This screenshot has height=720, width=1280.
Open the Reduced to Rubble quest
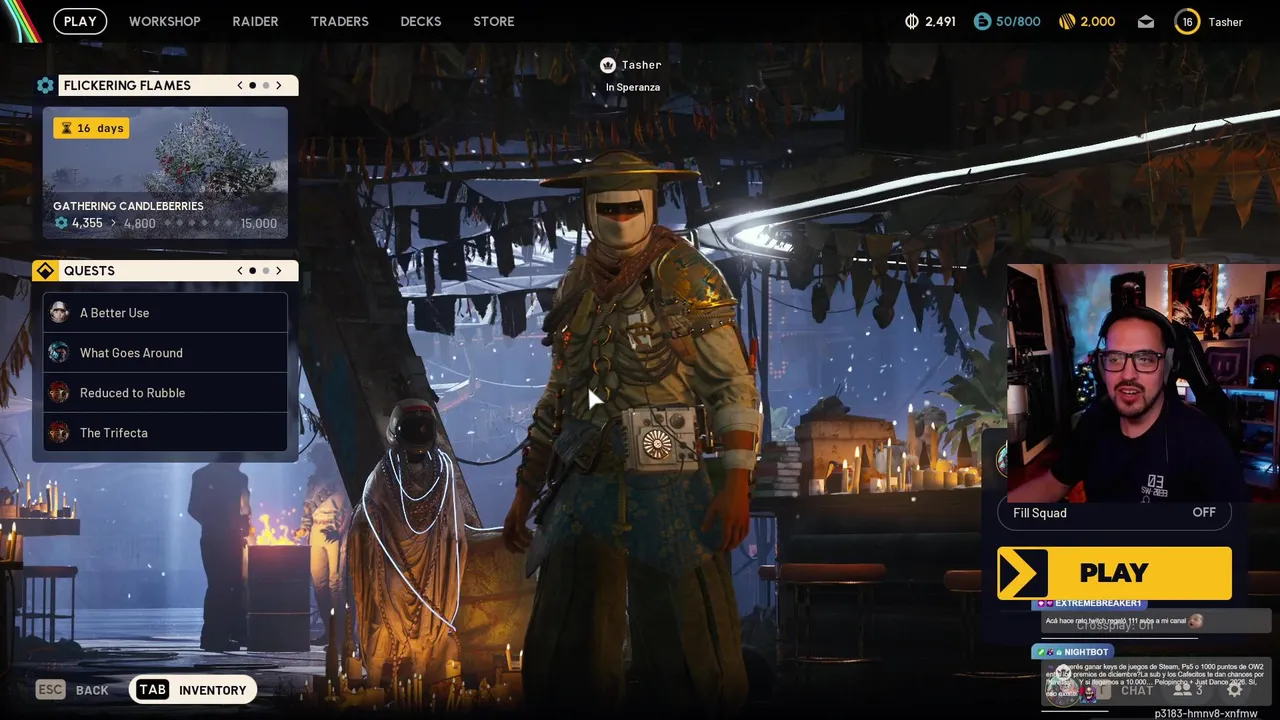[165, 393]
